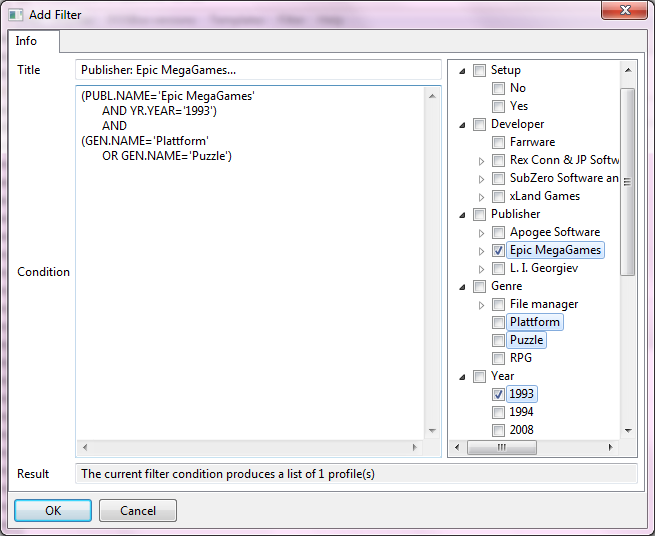The image size is (655, 536).
Task: Collapse the Publisher tree node
Action: 462,215
